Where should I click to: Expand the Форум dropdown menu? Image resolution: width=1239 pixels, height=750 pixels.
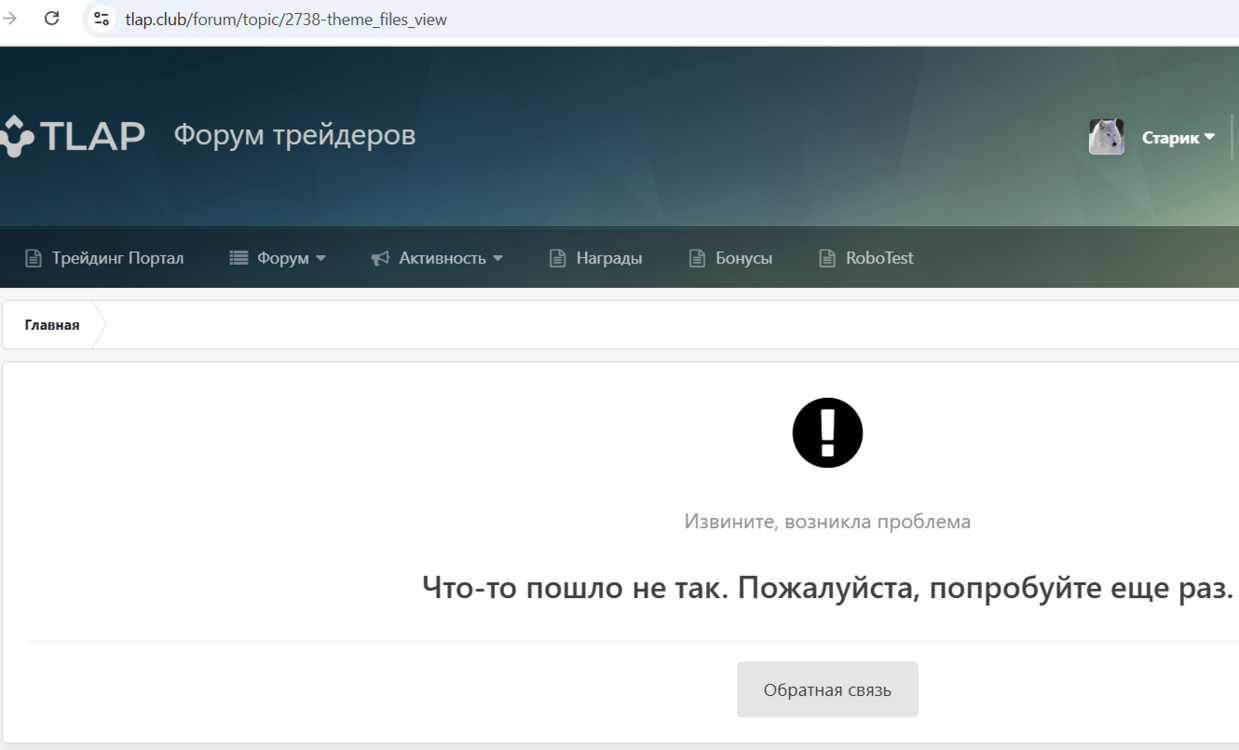click(278, 258)
